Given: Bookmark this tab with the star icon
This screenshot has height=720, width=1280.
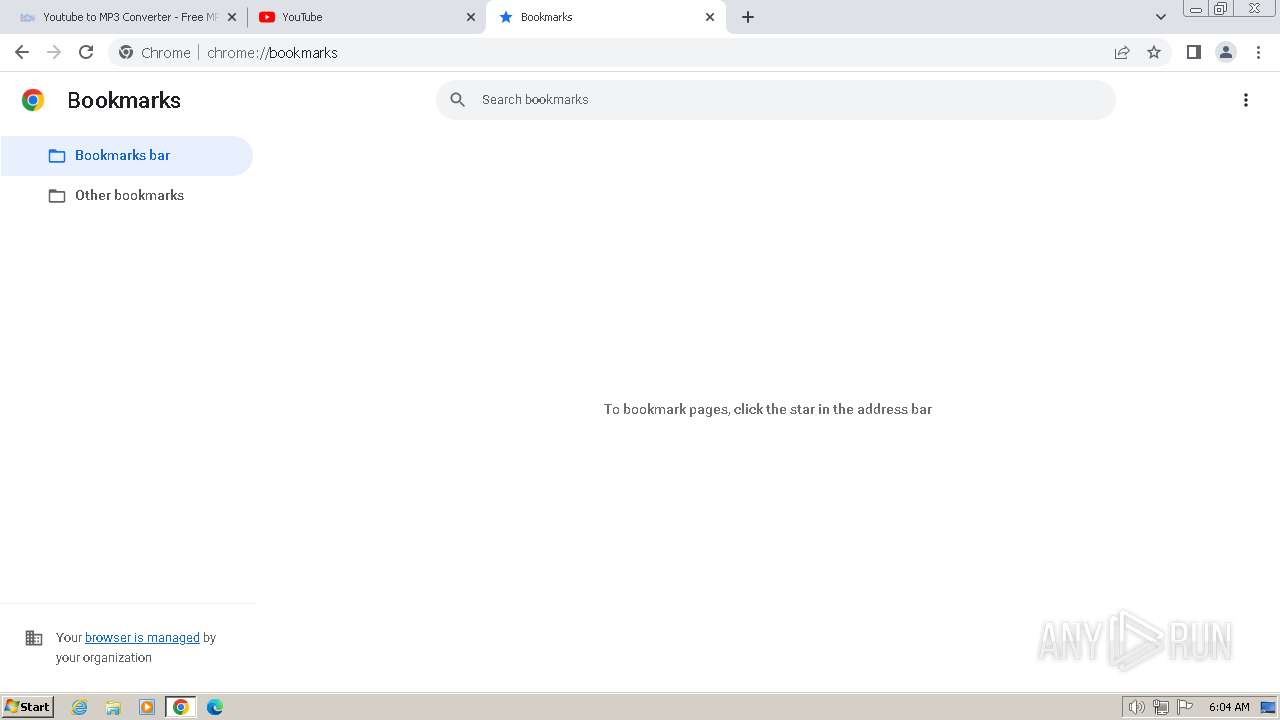Looking at the screenshot, I should tap(1154, 52).
